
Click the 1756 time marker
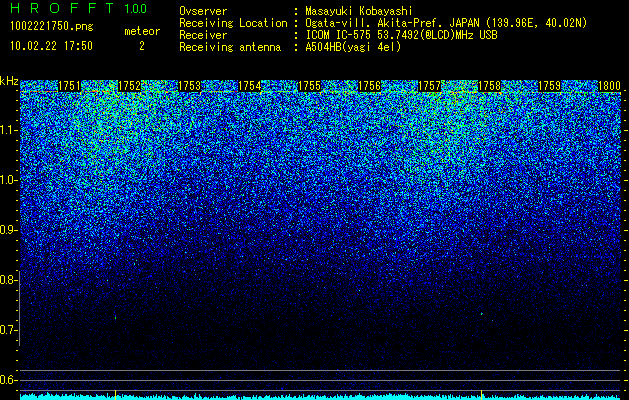(369, 86)
